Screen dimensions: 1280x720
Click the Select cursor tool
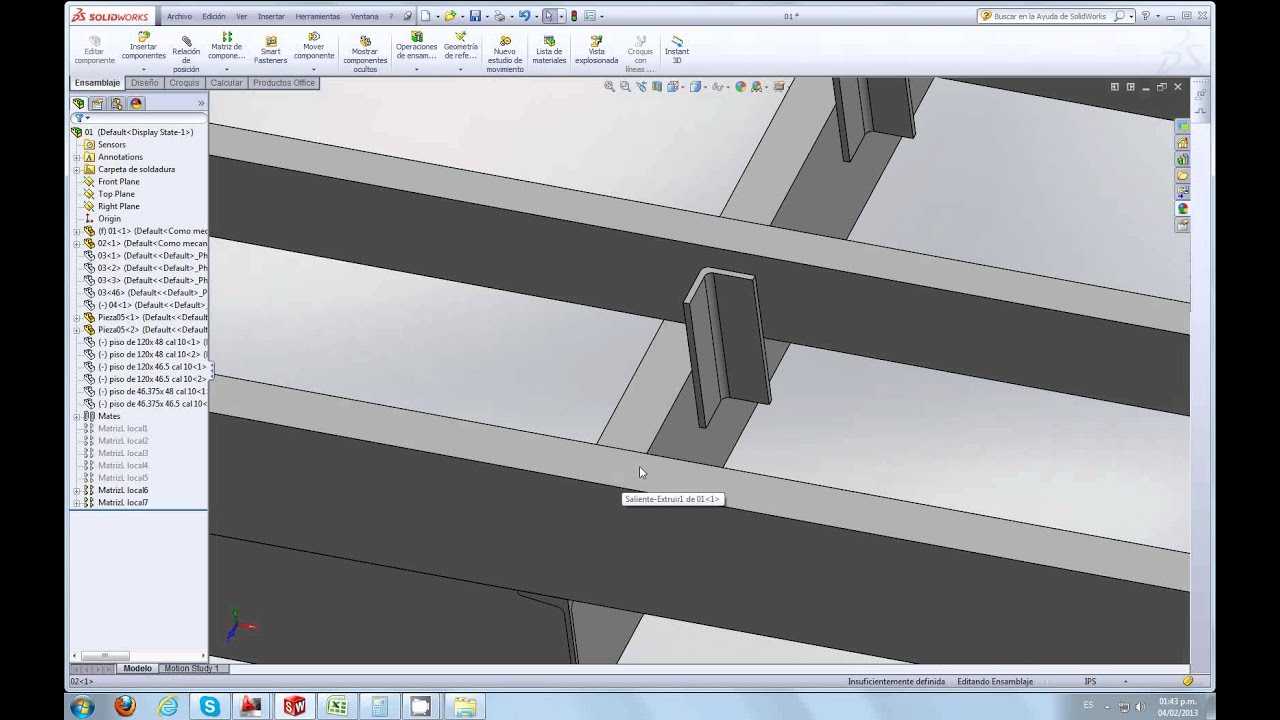548,16
